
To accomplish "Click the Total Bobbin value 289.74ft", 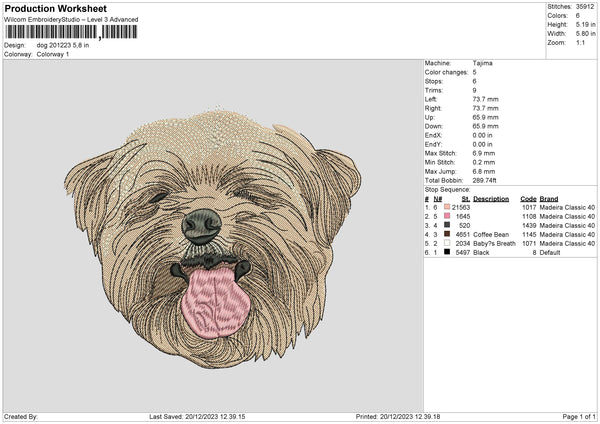I will click(489, 180).
